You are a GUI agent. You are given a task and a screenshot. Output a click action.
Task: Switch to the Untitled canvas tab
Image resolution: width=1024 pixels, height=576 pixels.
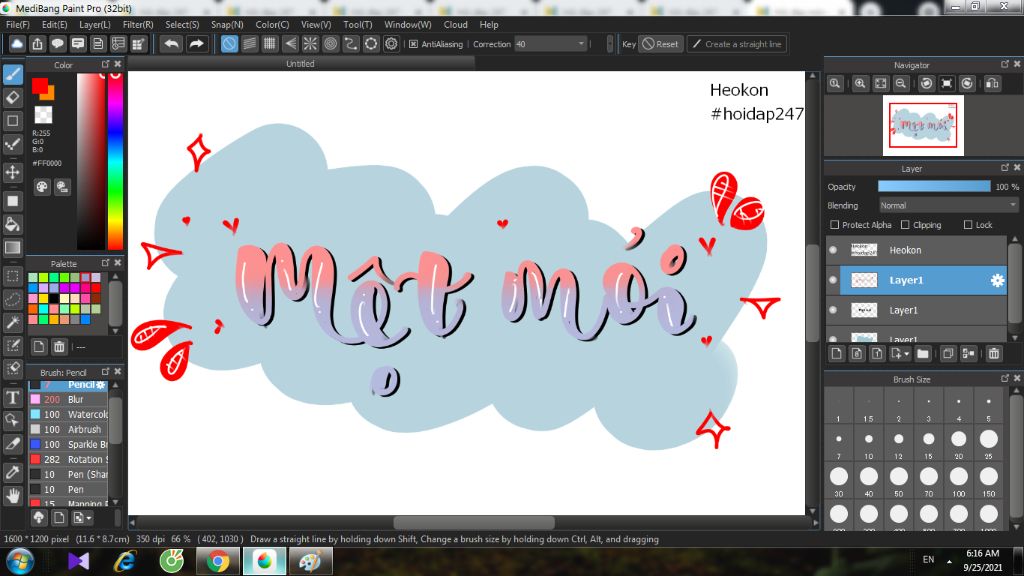tap(300, 63)
